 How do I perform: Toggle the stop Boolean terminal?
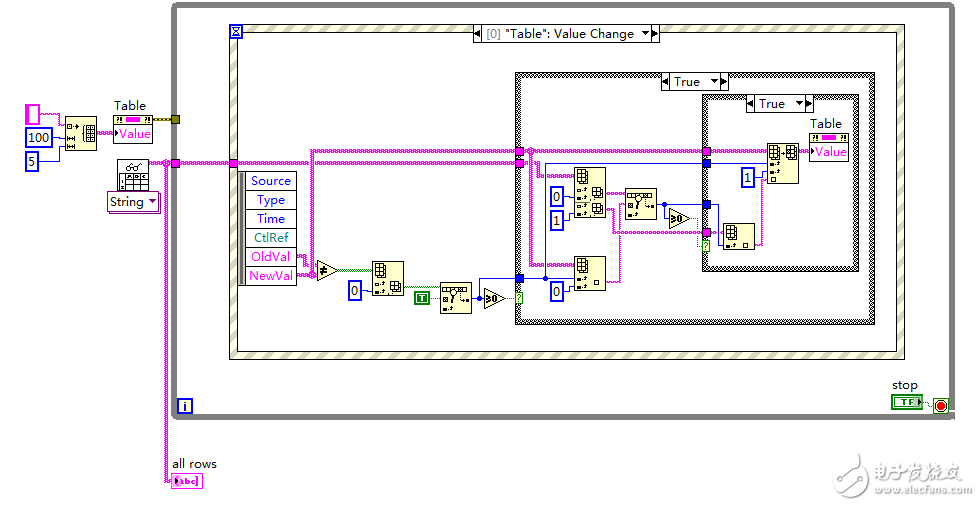click(907, 402)
